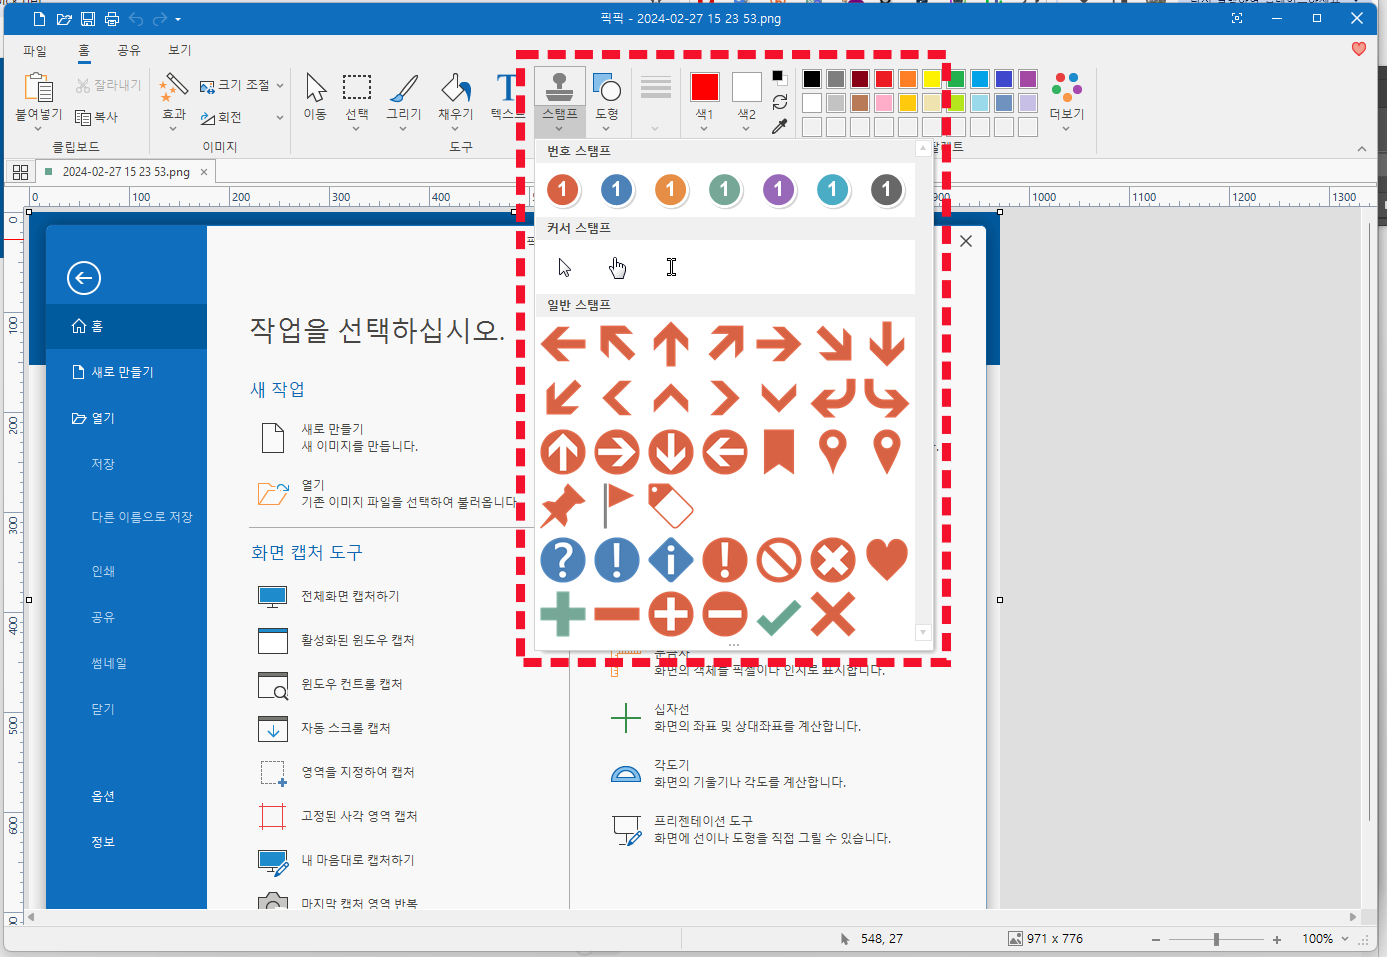Viewport: 1387px width, 957px height.
Task: Select the red exclamation circle stamp
Action: tap(725, 559)
